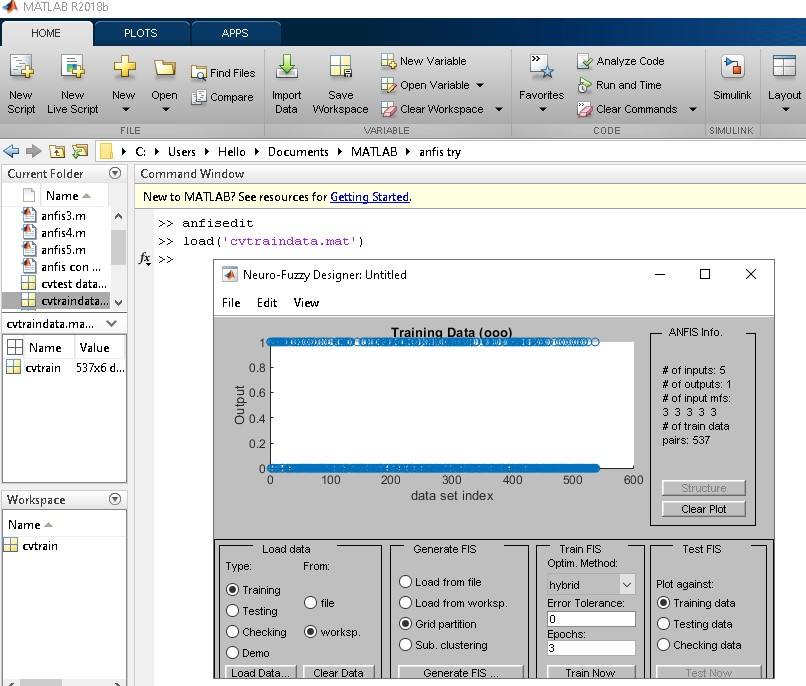Click the Clear Workspace icon

[x=388, y=109]
